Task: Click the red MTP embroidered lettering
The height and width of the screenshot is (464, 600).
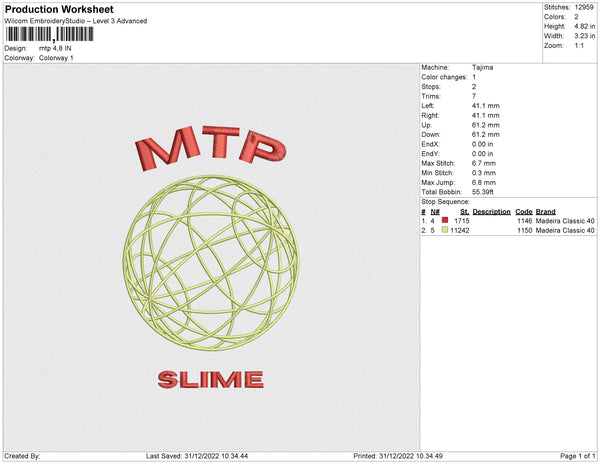Action: tap(211, 148)
